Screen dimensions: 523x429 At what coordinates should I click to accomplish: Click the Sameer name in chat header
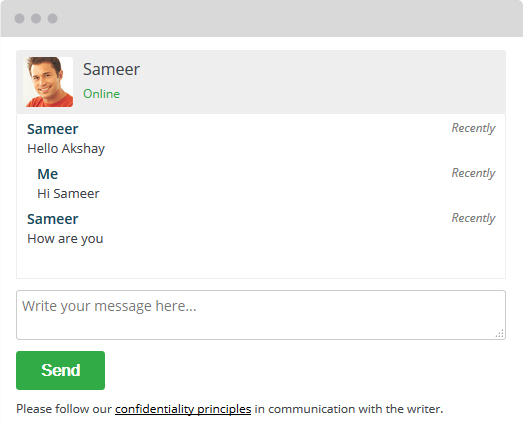pos(111,69)
